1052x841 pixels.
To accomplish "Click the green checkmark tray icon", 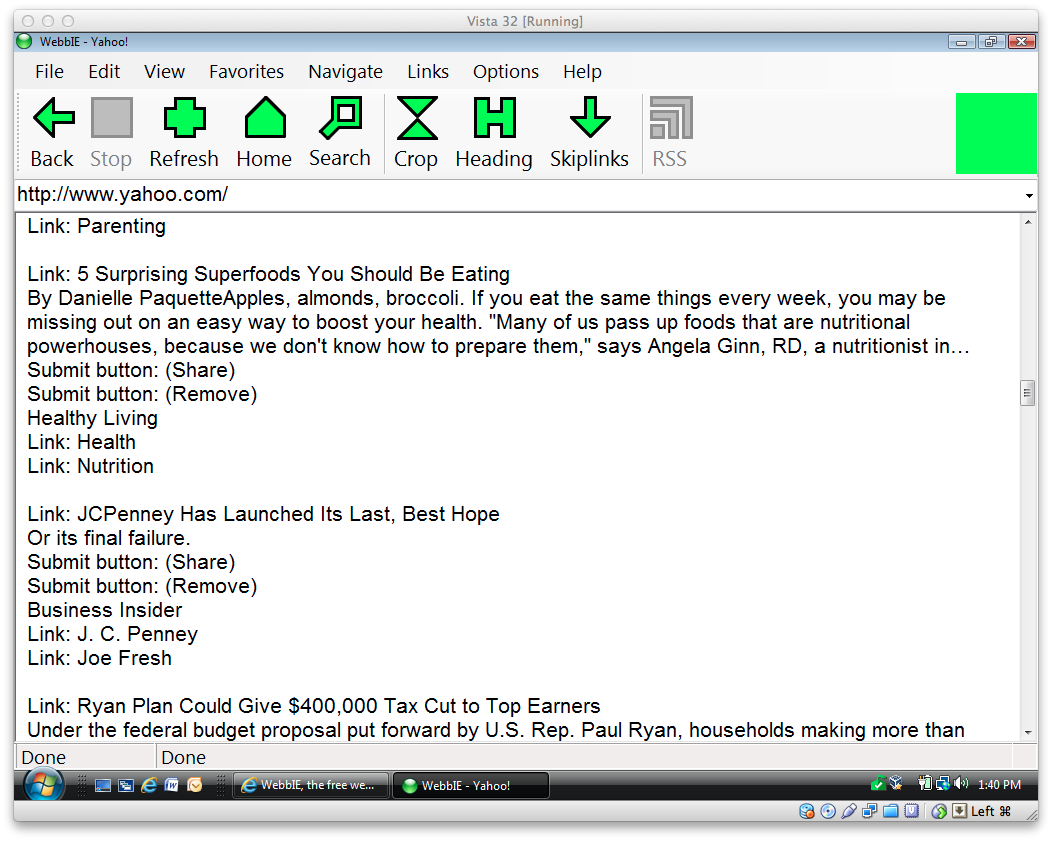I will [x=878, y=783].
